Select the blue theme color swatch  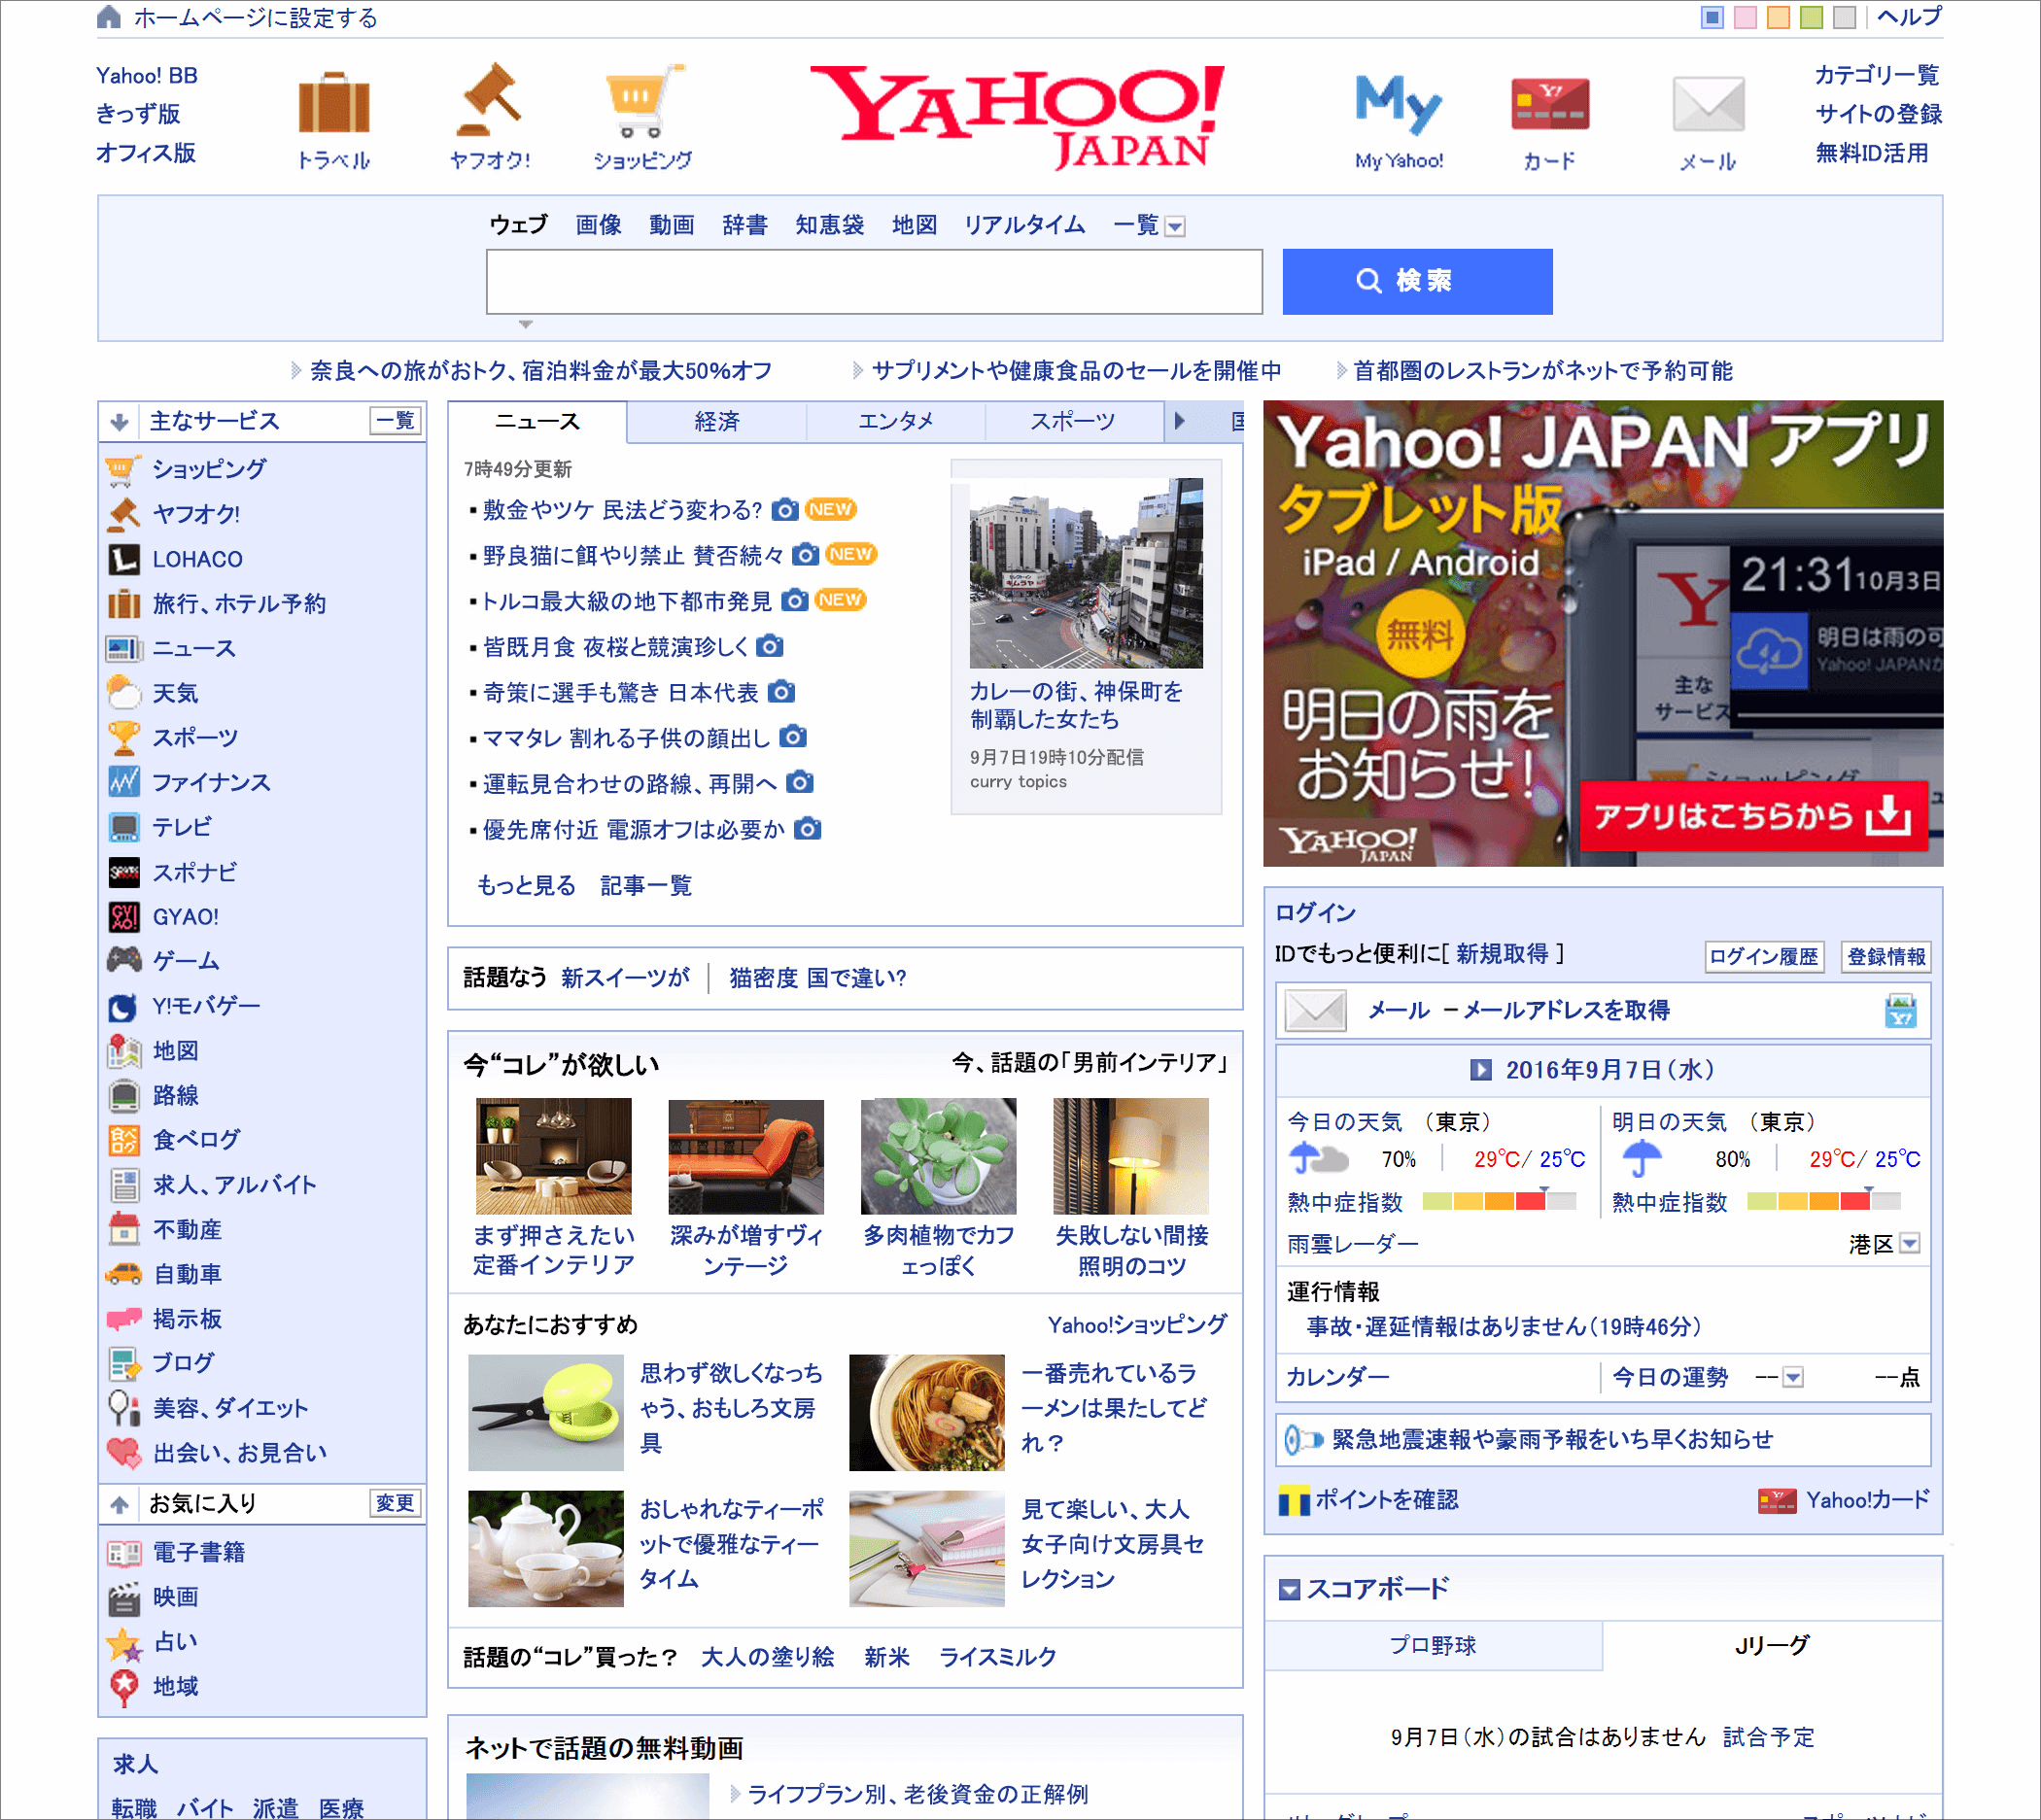(x=1711, y=17)
